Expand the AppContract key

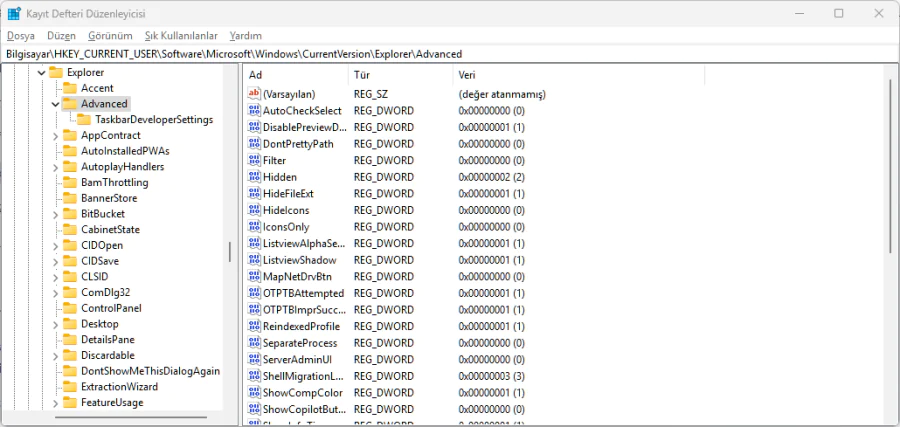click(55, 136)
